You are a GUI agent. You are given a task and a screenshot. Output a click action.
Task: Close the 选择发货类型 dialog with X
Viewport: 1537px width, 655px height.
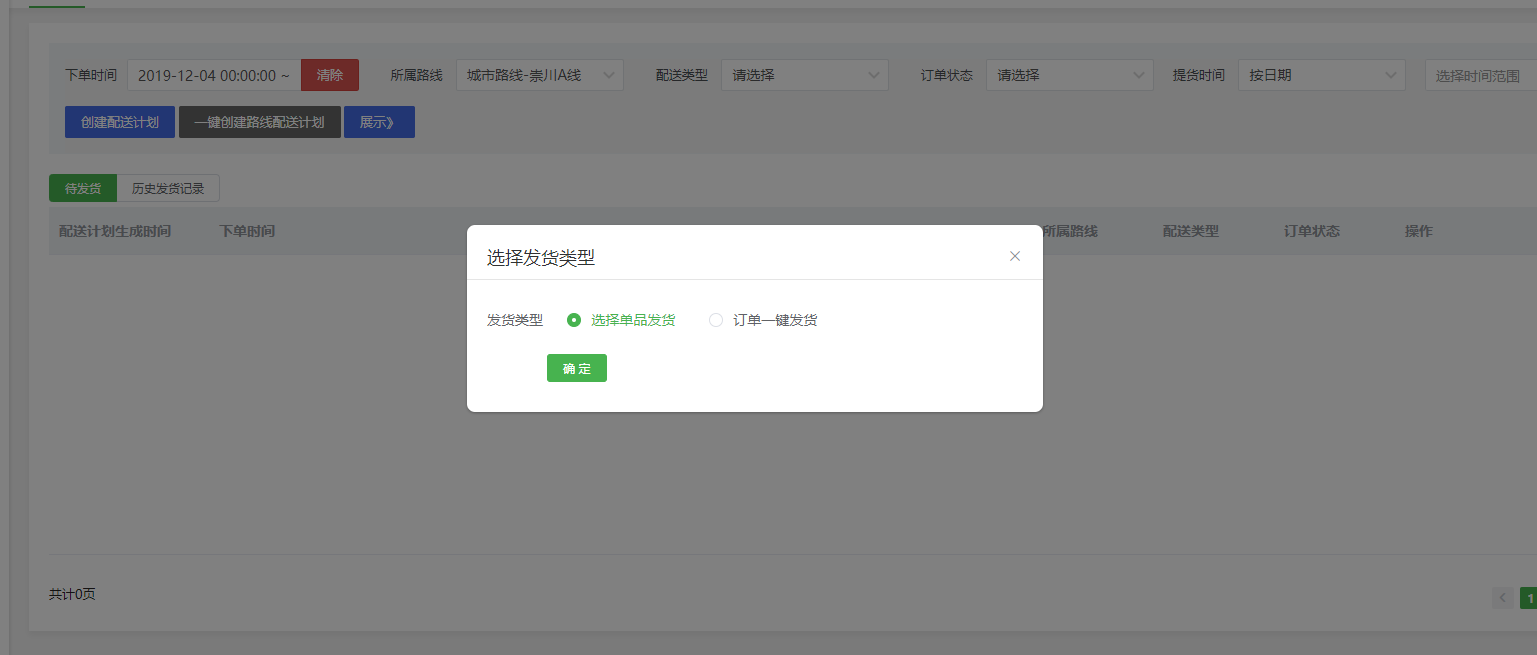(x=1015, y=256)
